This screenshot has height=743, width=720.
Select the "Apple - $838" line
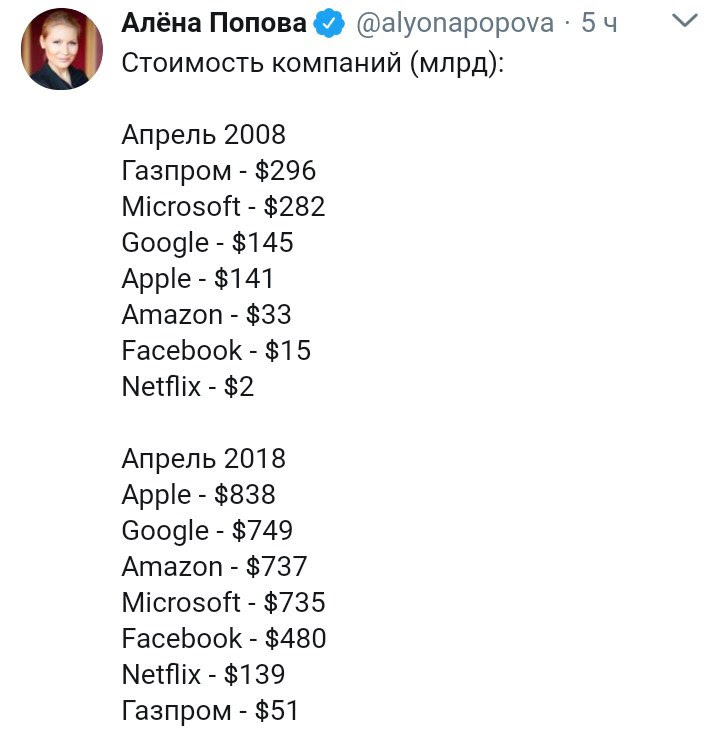[198, 495]
